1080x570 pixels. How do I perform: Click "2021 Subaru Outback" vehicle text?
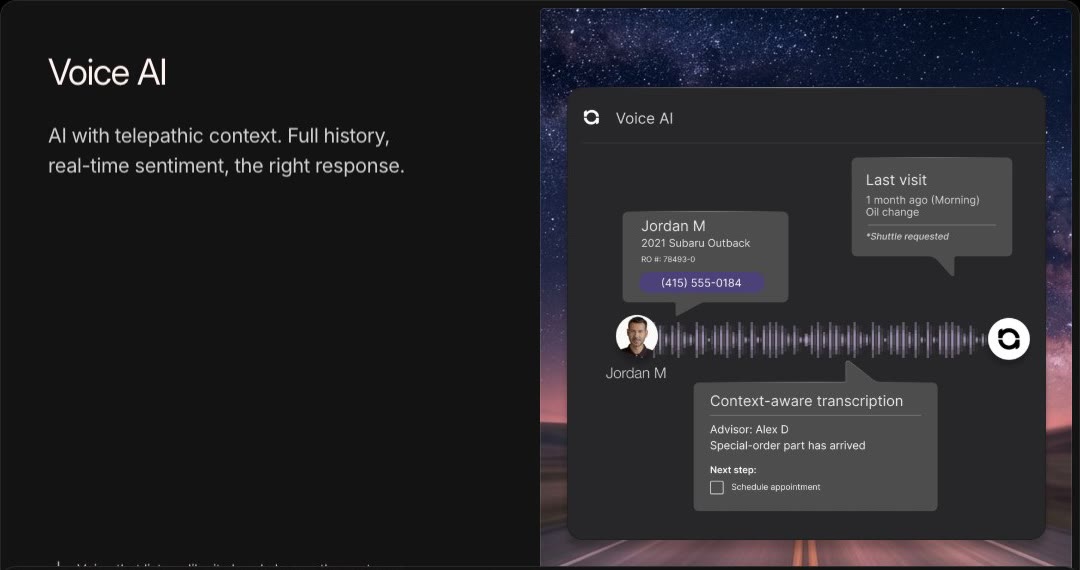(696, 243)
